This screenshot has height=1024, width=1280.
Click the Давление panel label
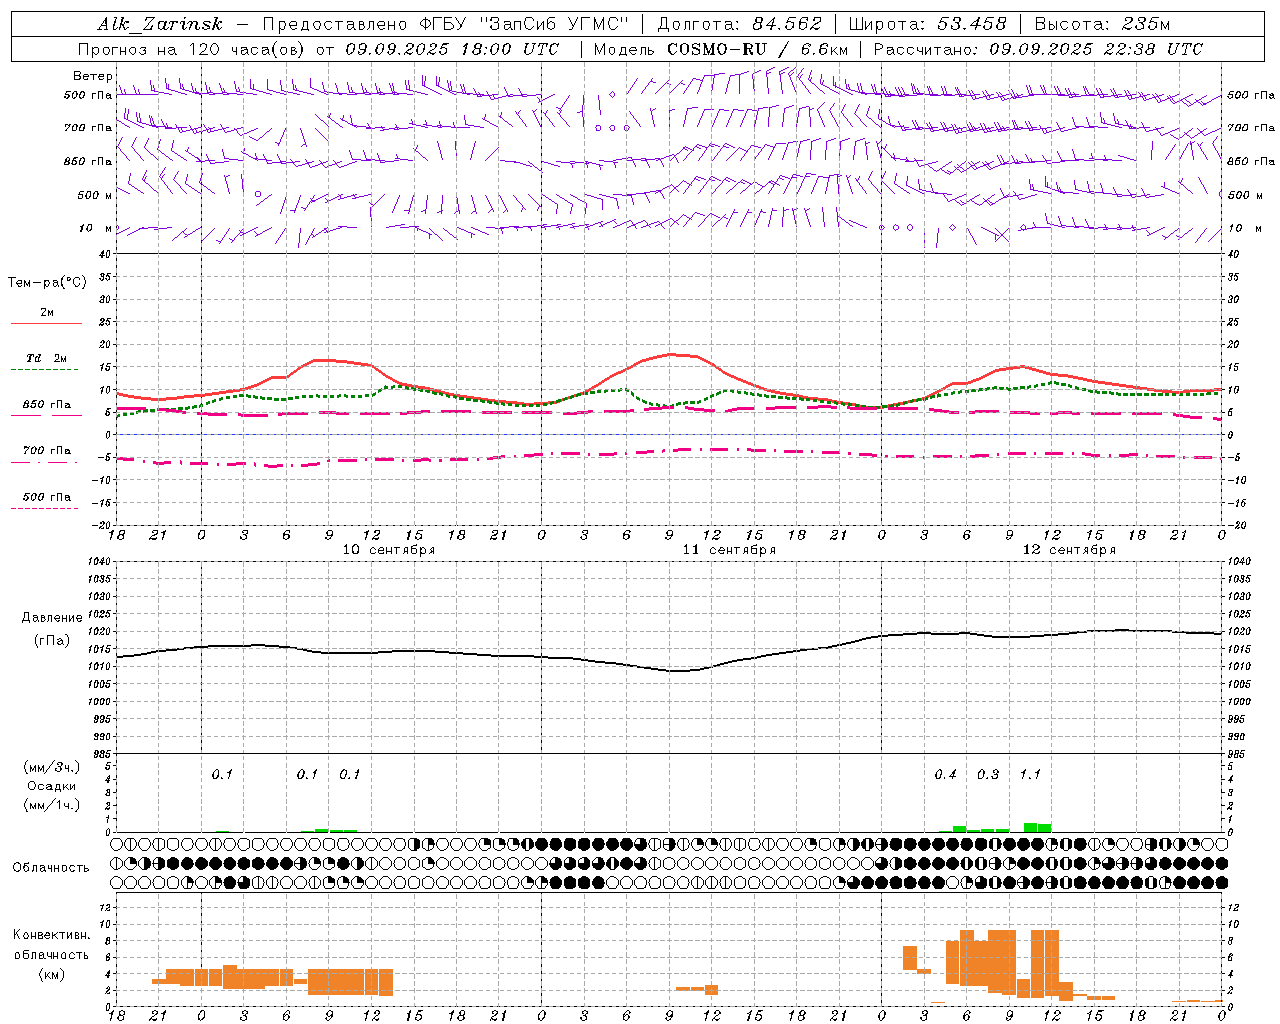click(52, 618)
